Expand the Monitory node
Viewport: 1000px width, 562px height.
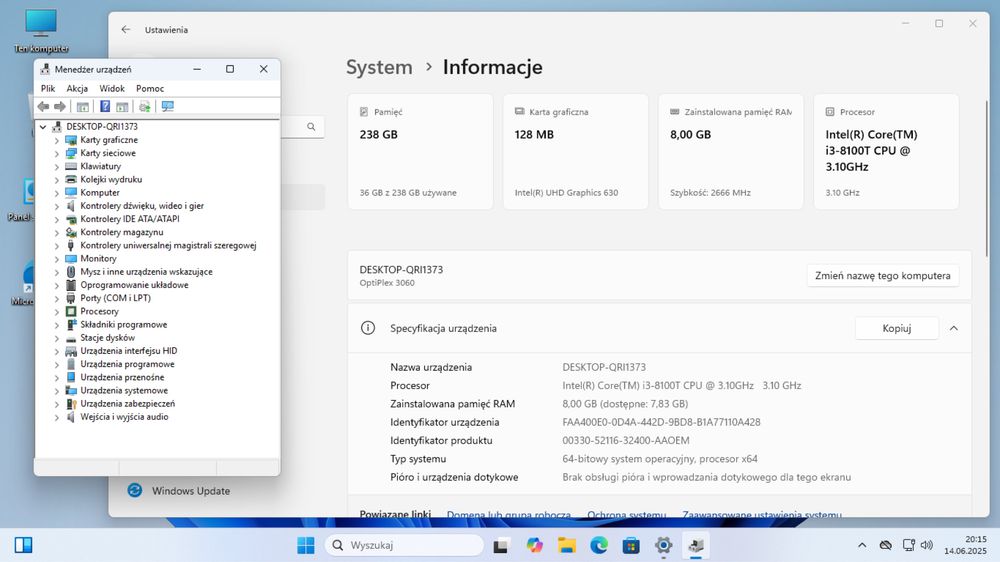click(57, 259)
